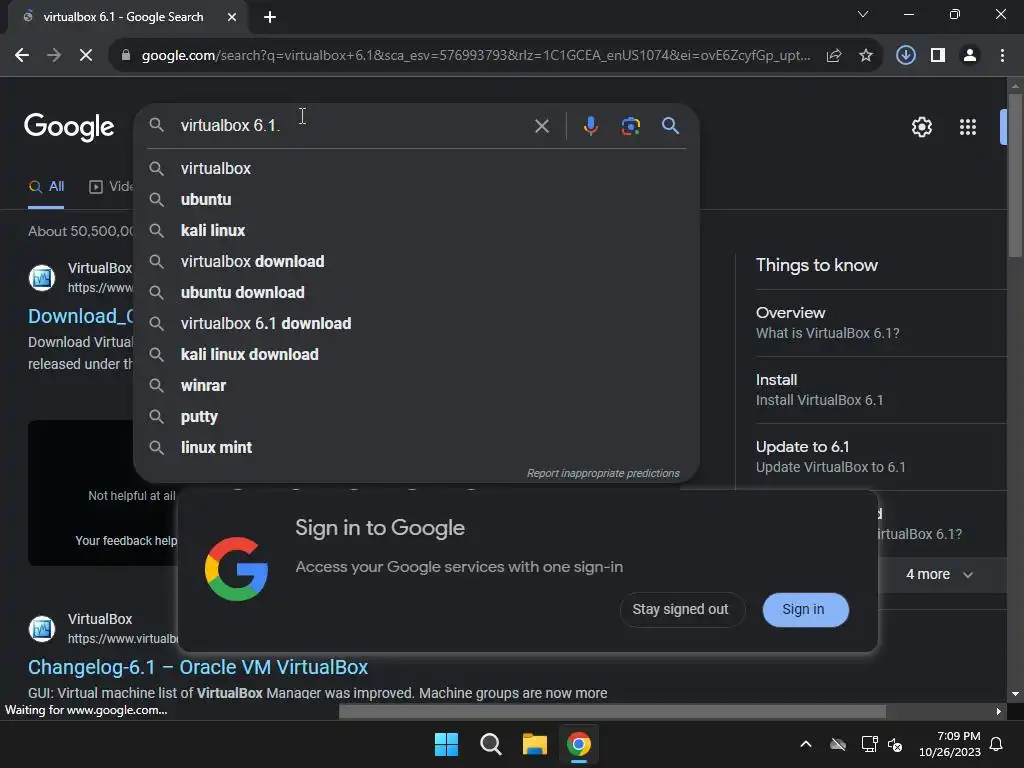Stop loading the page
The height and width of the screenshot is (768, 1024).
86,56
